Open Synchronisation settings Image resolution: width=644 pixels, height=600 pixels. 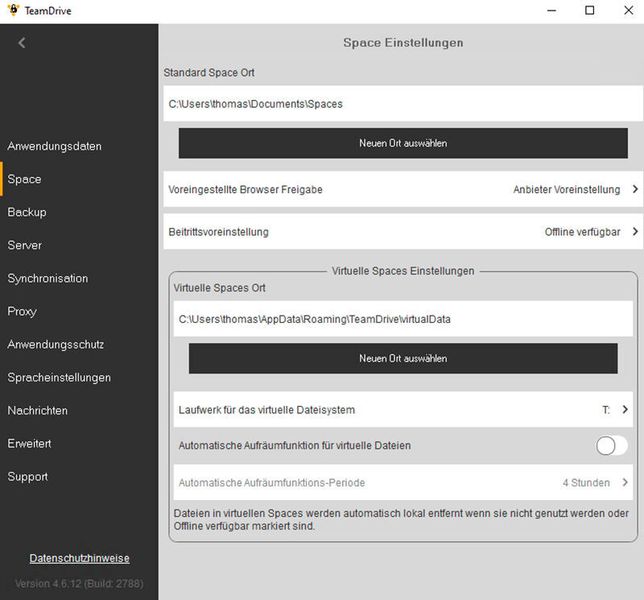[48, 278]
